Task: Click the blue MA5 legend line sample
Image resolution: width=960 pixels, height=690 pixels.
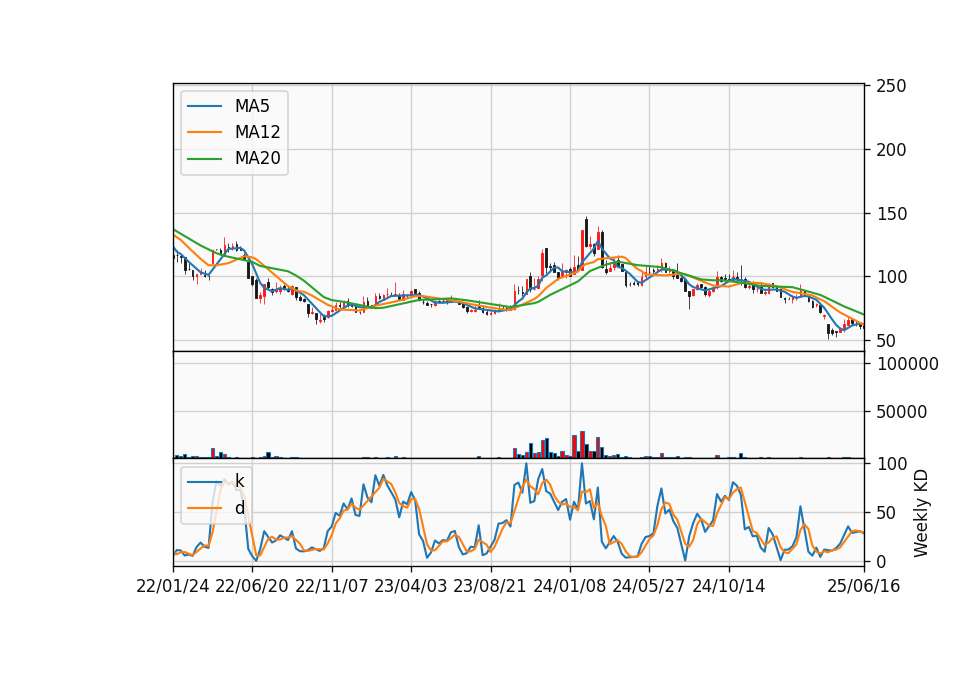Action: 204,107
